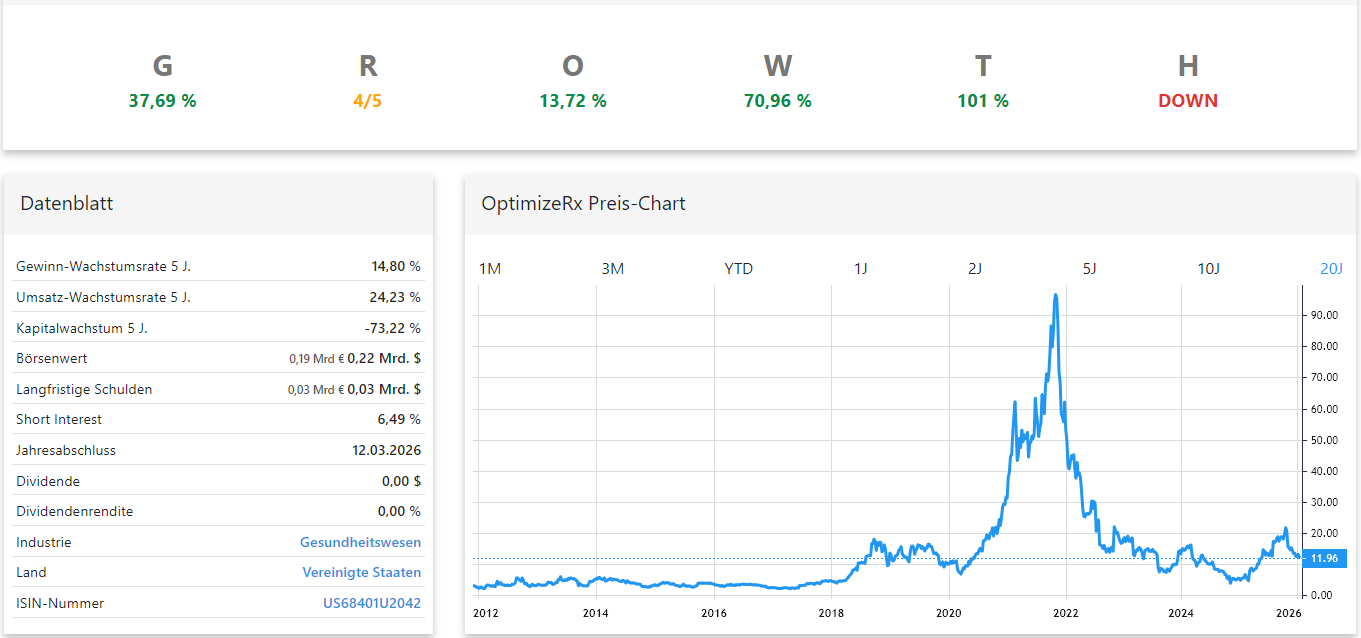The width and height of the screenshot is (1361, 638).
Task: Click the R rating 4/5
Action: (367, 101)
